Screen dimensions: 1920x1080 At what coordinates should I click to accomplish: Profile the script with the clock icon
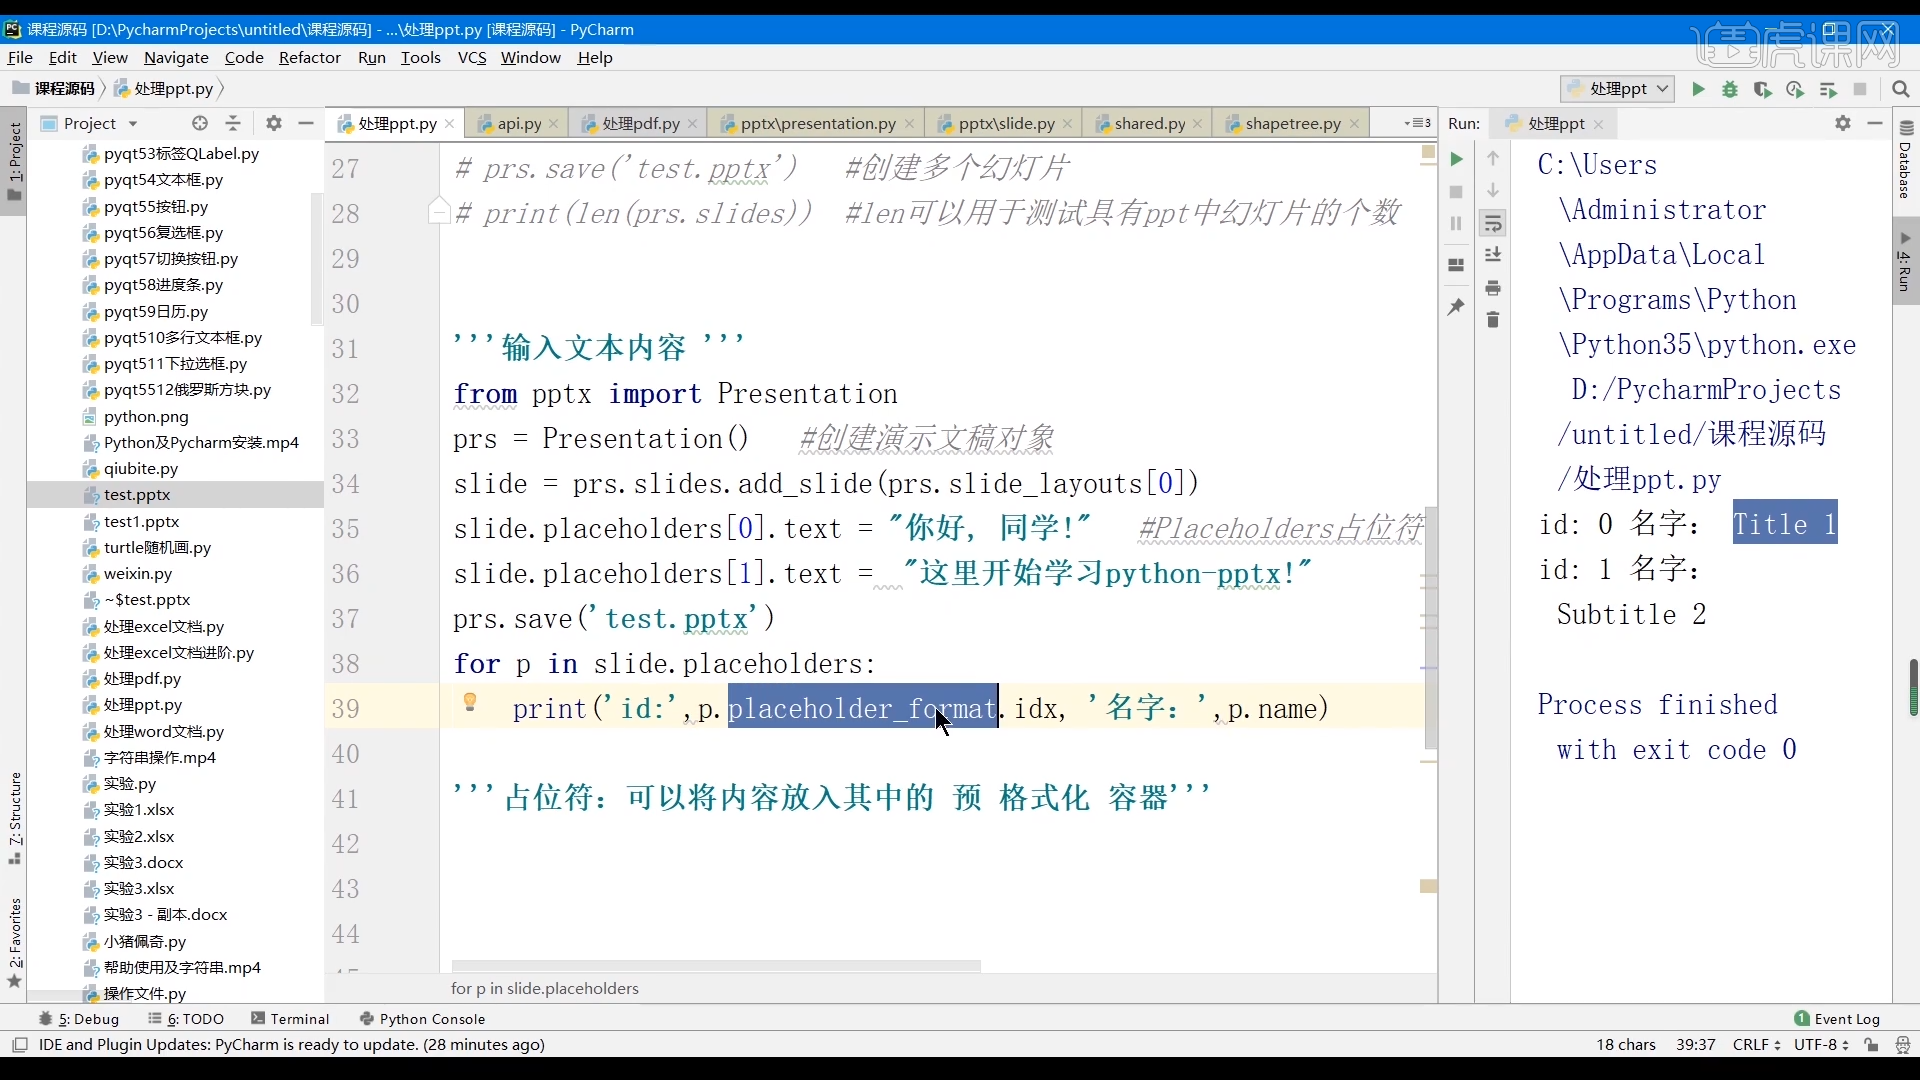1795,90
